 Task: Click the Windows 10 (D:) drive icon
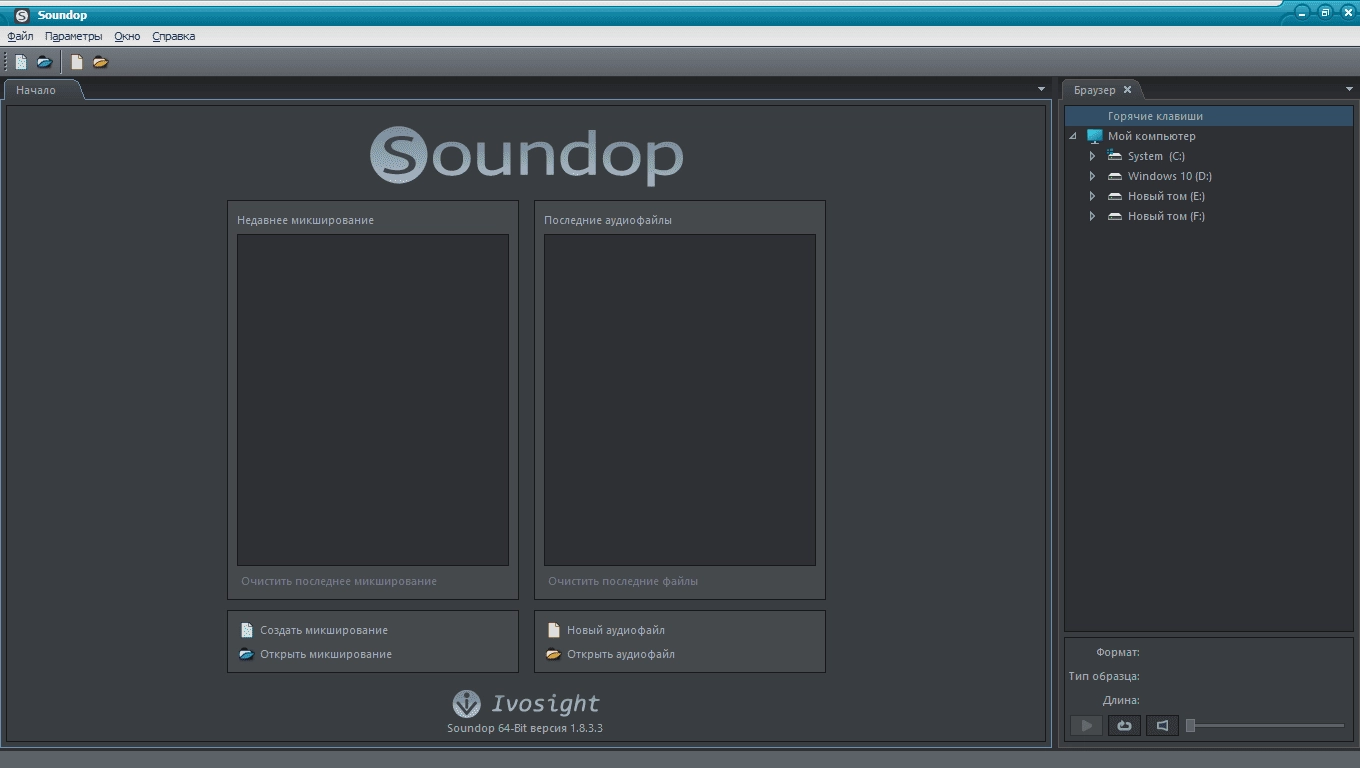pos(1115,176)
